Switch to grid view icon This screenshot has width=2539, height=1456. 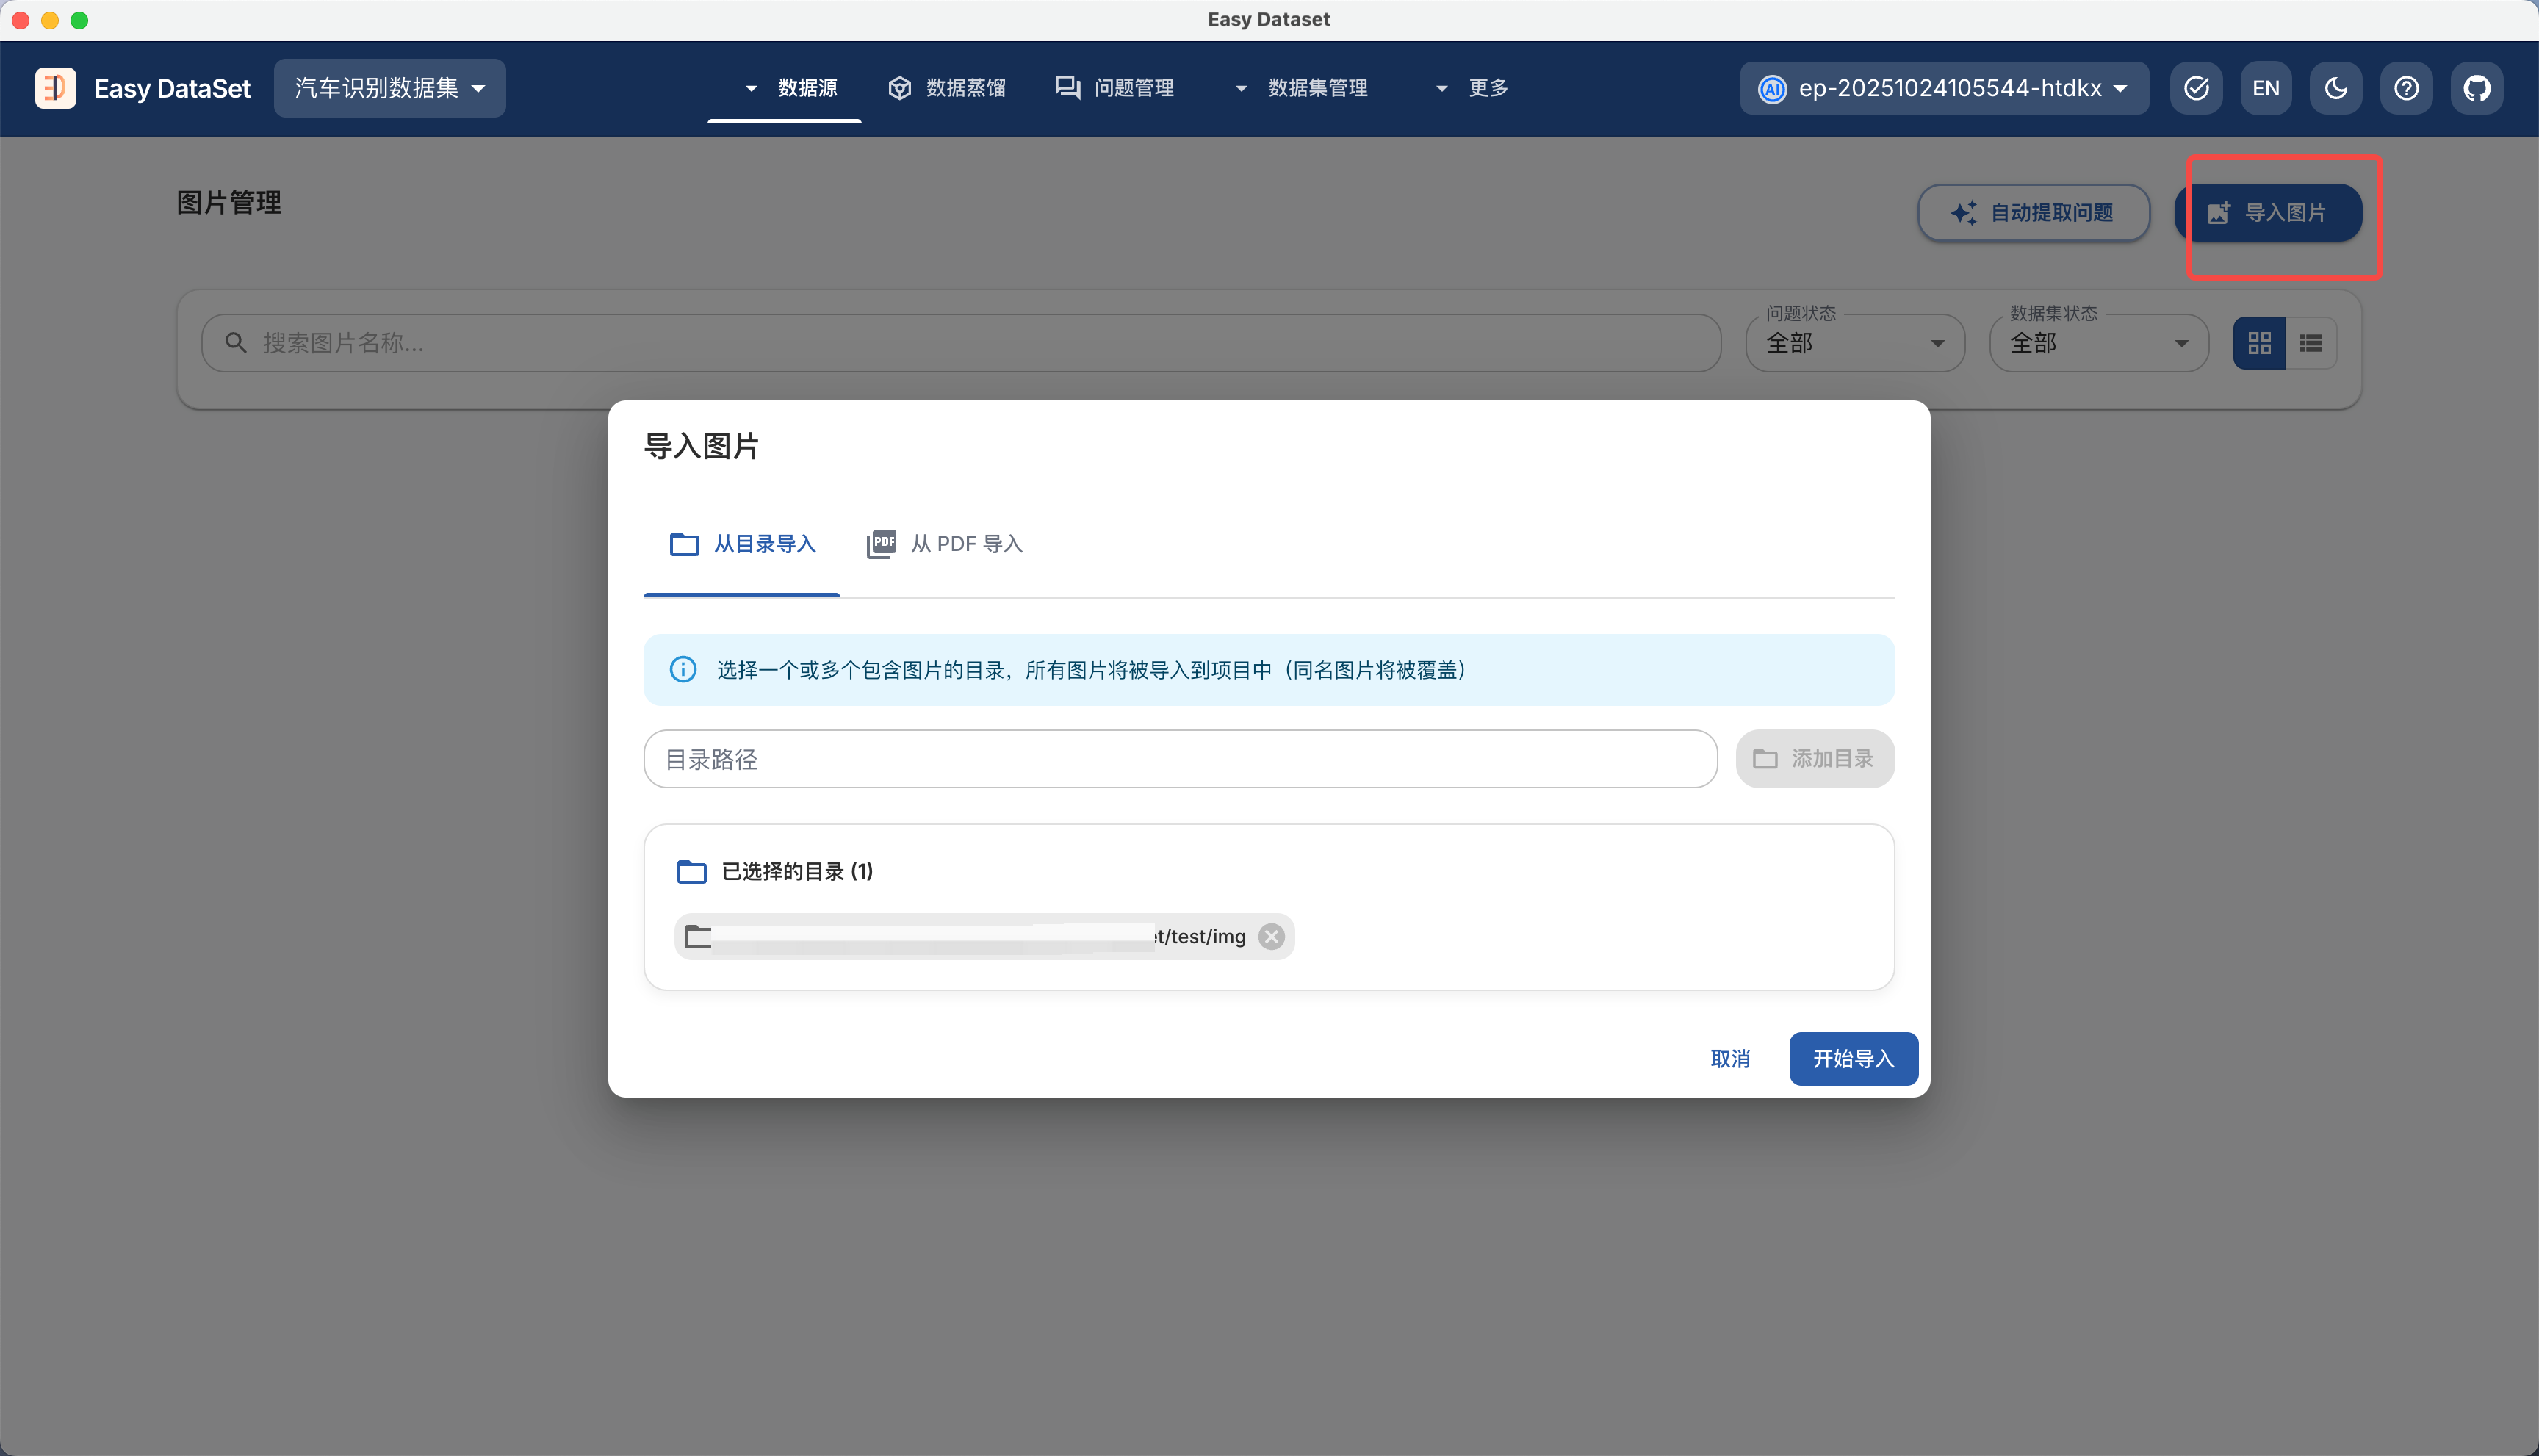click(2259, 343)
